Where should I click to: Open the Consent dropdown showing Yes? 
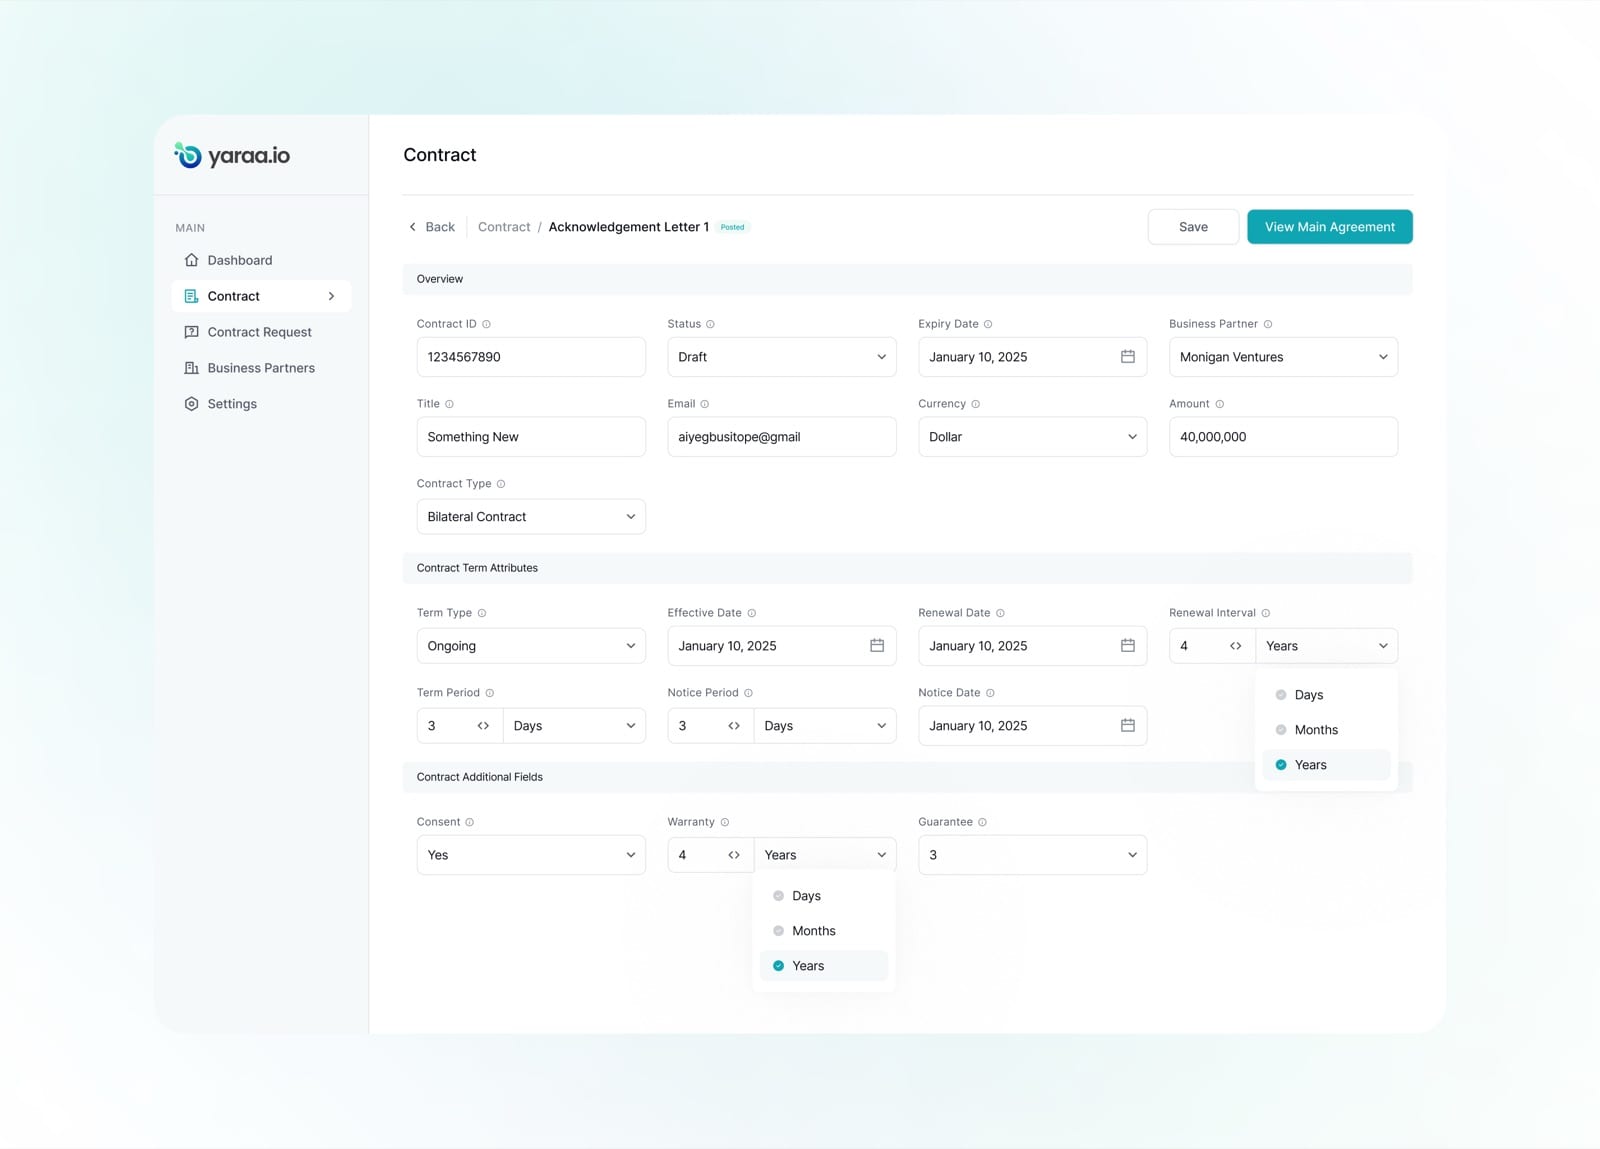click(x=531, y=855)
